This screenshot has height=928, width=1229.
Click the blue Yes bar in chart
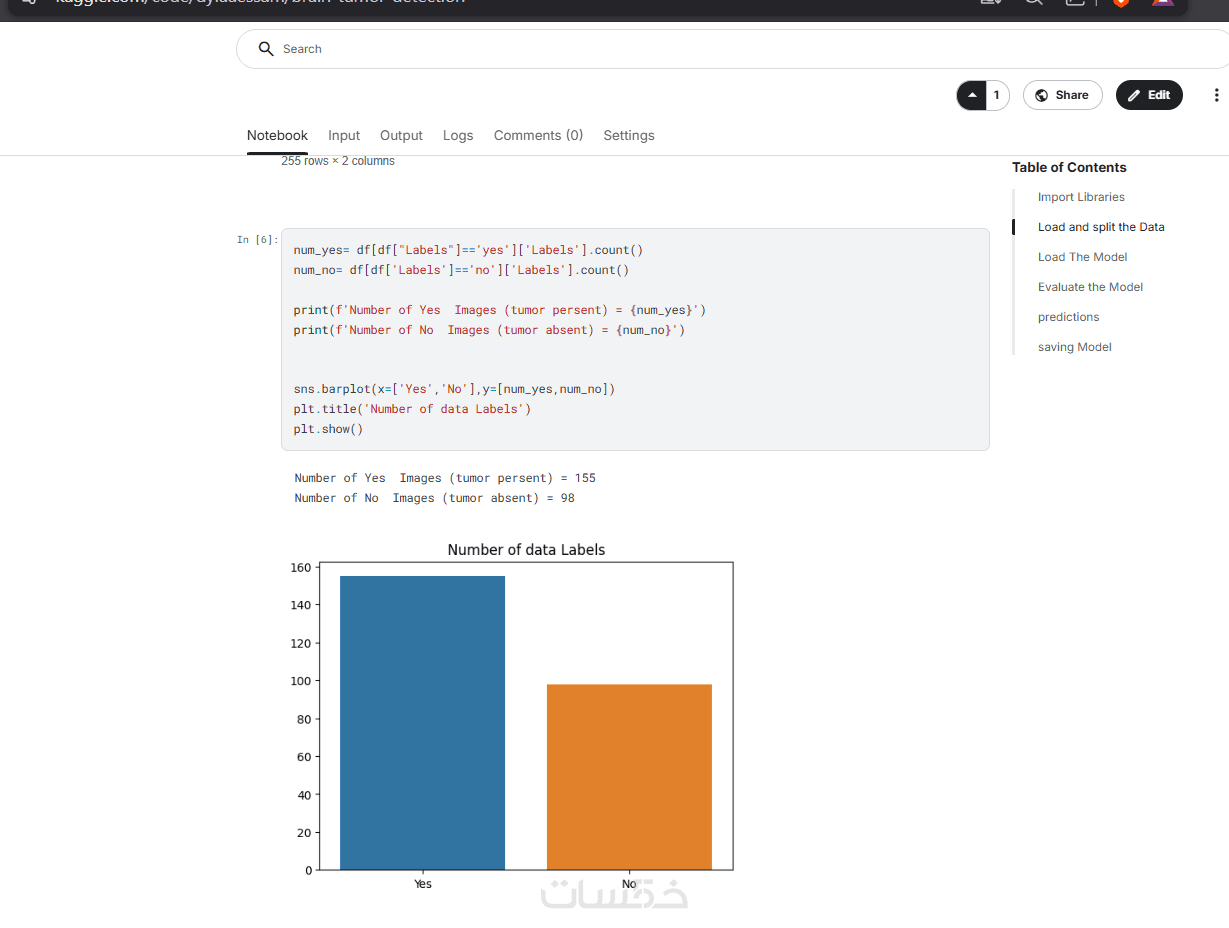(422, 722)
